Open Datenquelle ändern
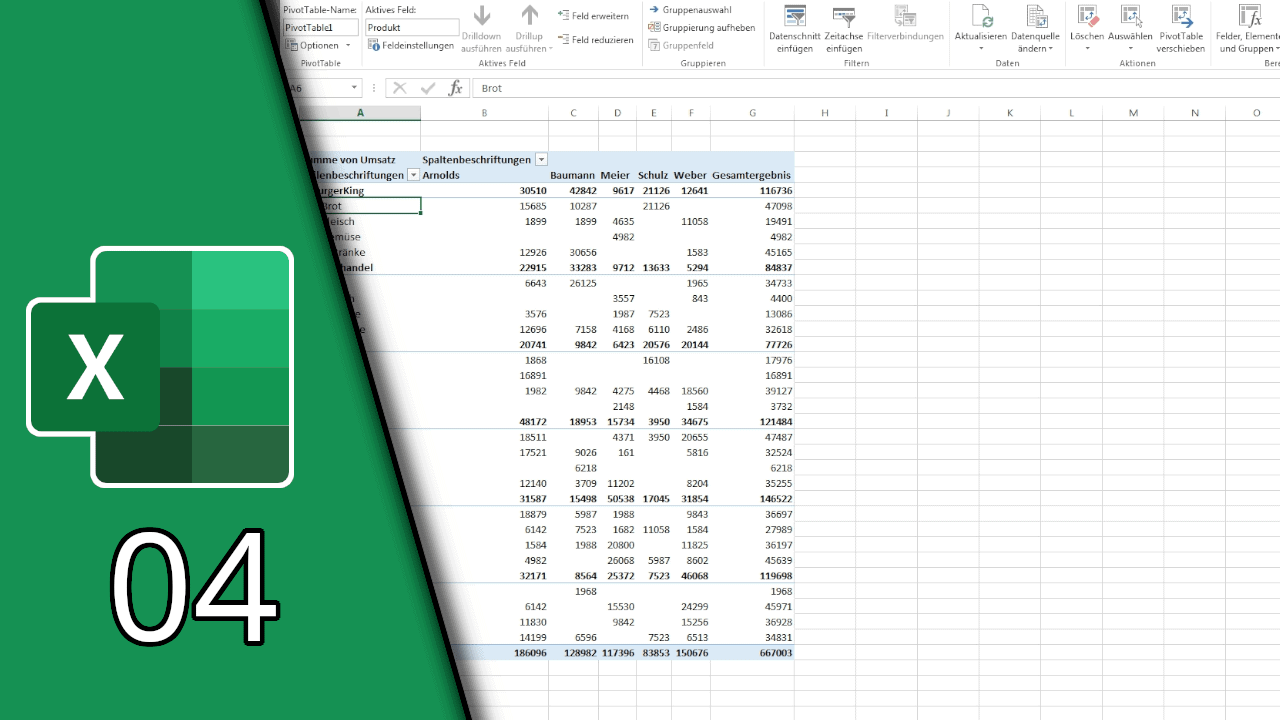 [x=1035, y=17]
